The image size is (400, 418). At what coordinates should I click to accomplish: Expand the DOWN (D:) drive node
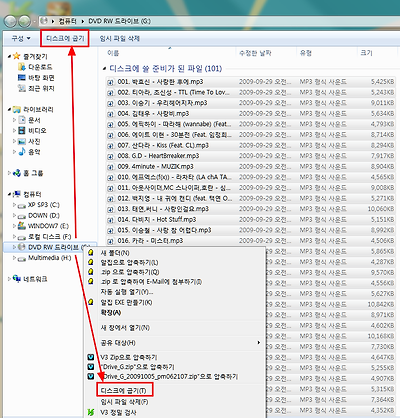pos(14,215)
